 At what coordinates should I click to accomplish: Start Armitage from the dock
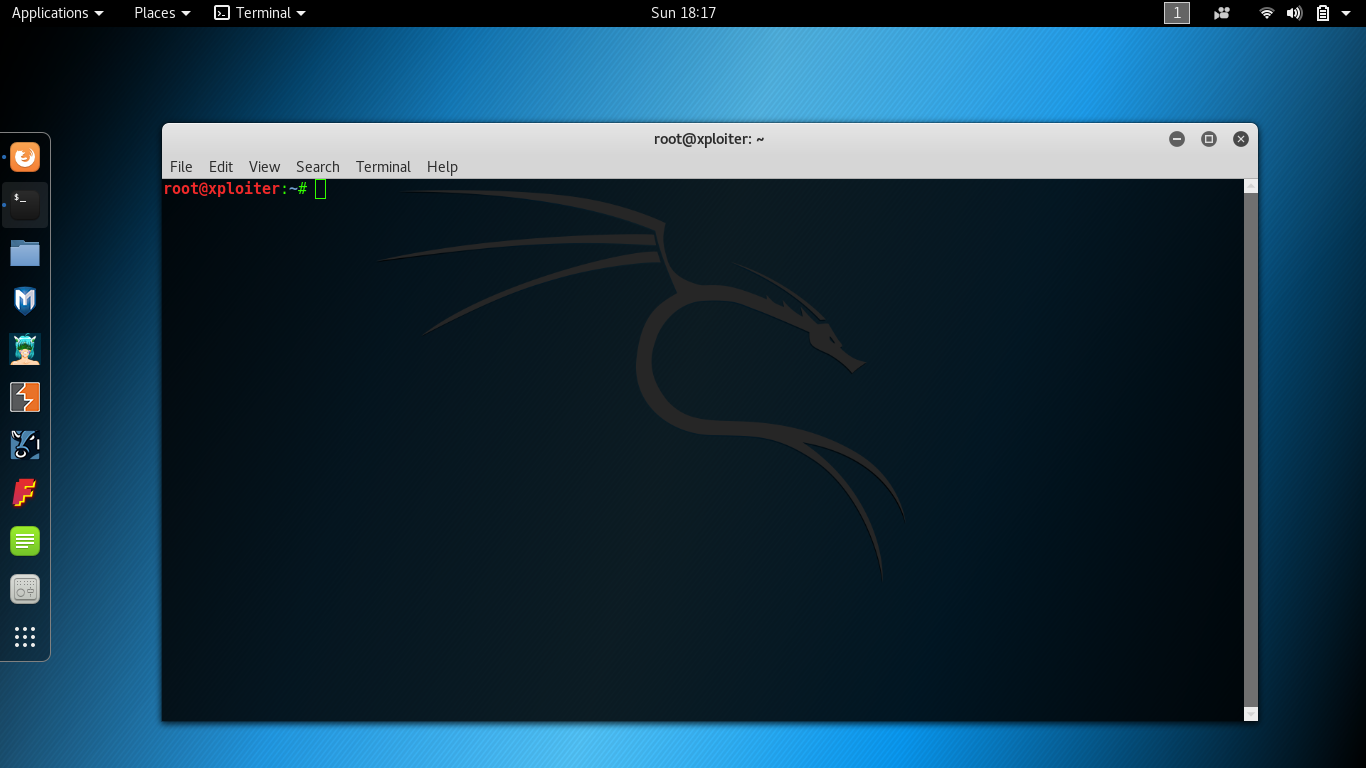point(25,349)
